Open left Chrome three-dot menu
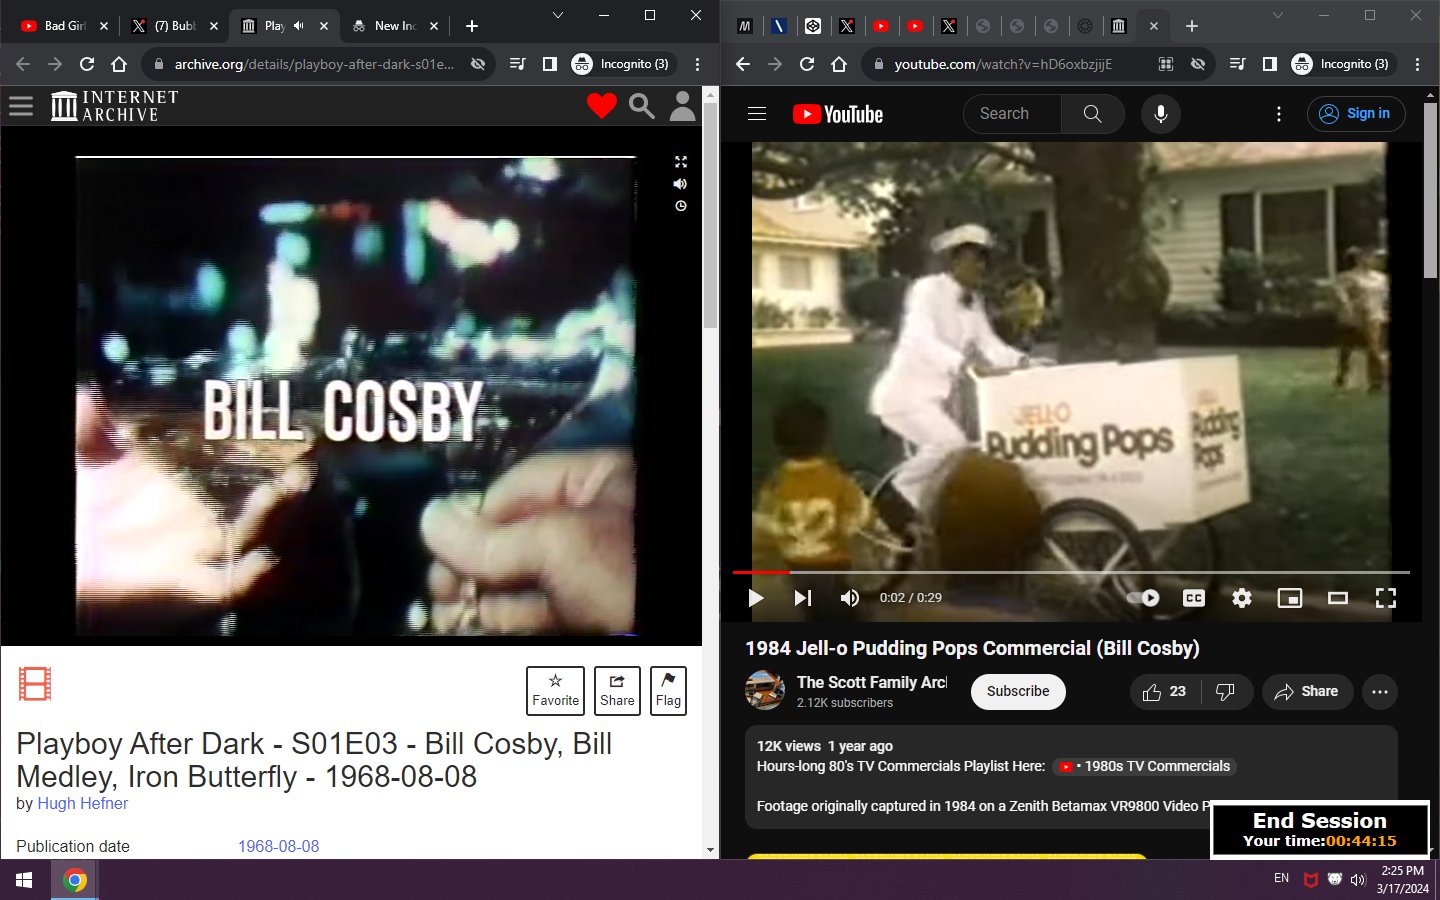 click(697, 64)
